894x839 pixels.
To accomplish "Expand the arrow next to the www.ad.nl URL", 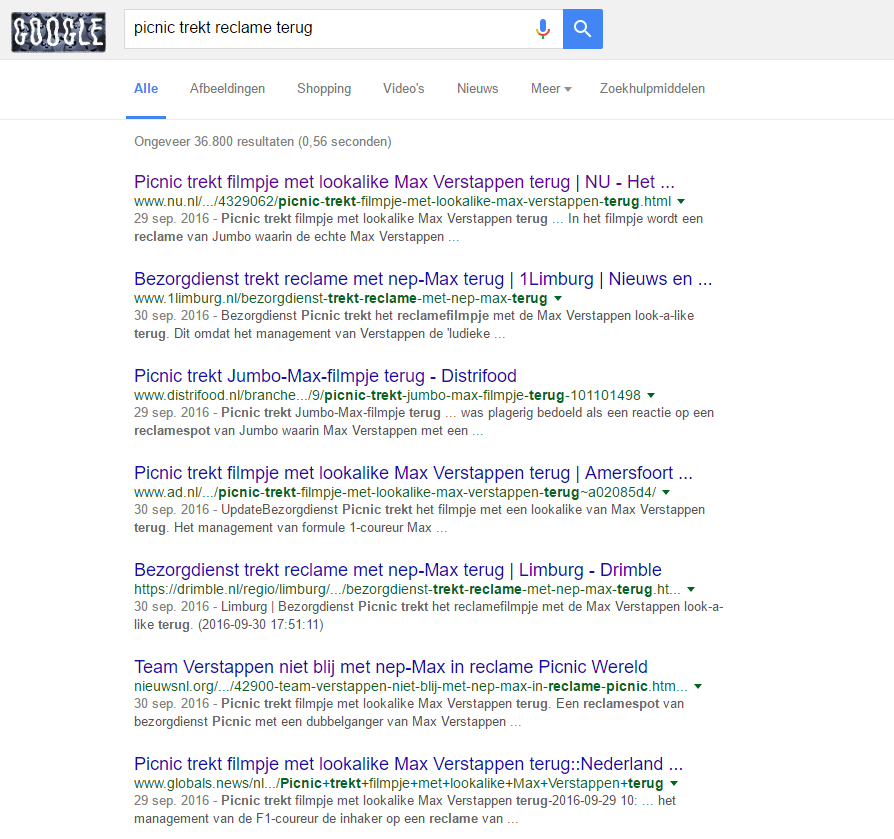I will coord(667,492).
